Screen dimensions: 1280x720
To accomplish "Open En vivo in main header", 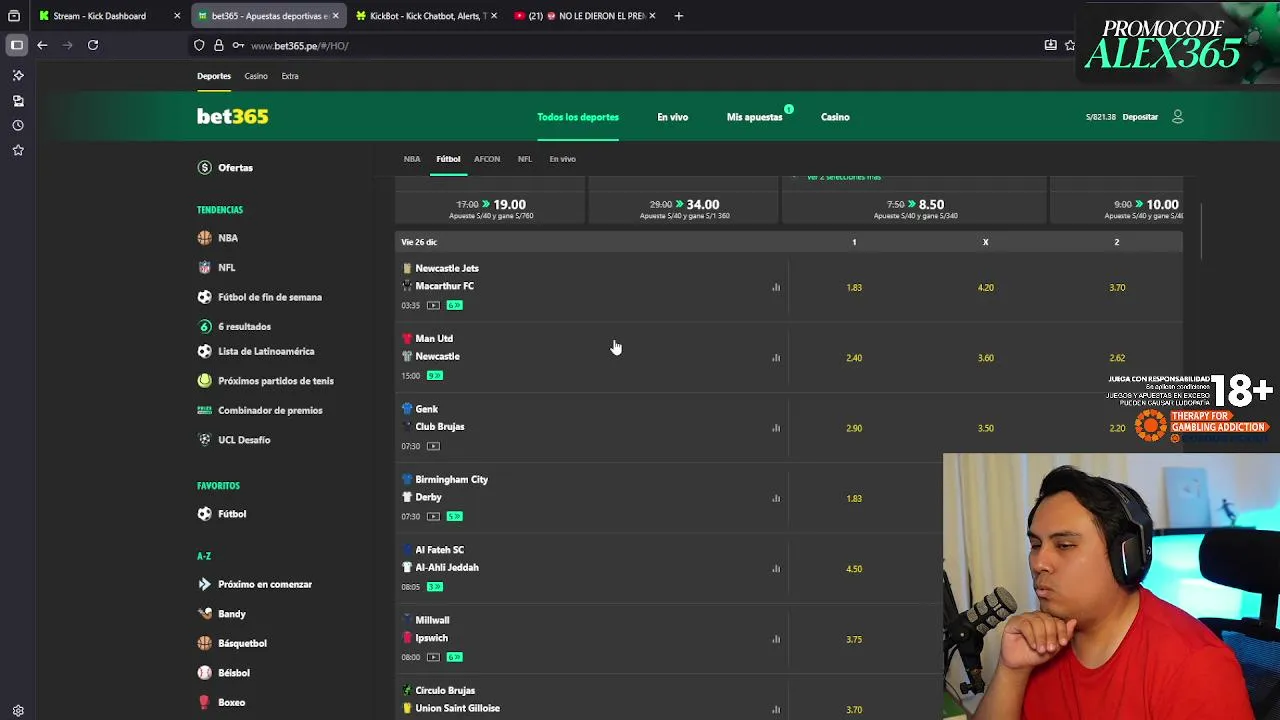I will pyautogui.click(x=672, y=117).
